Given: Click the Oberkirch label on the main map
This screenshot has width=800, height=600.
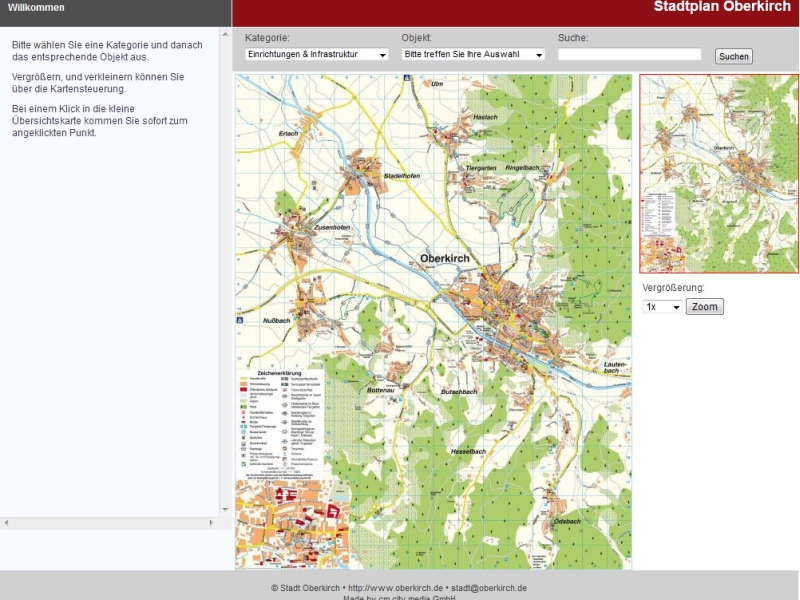Looking at the screenshot, I should [x=445, y=259].
